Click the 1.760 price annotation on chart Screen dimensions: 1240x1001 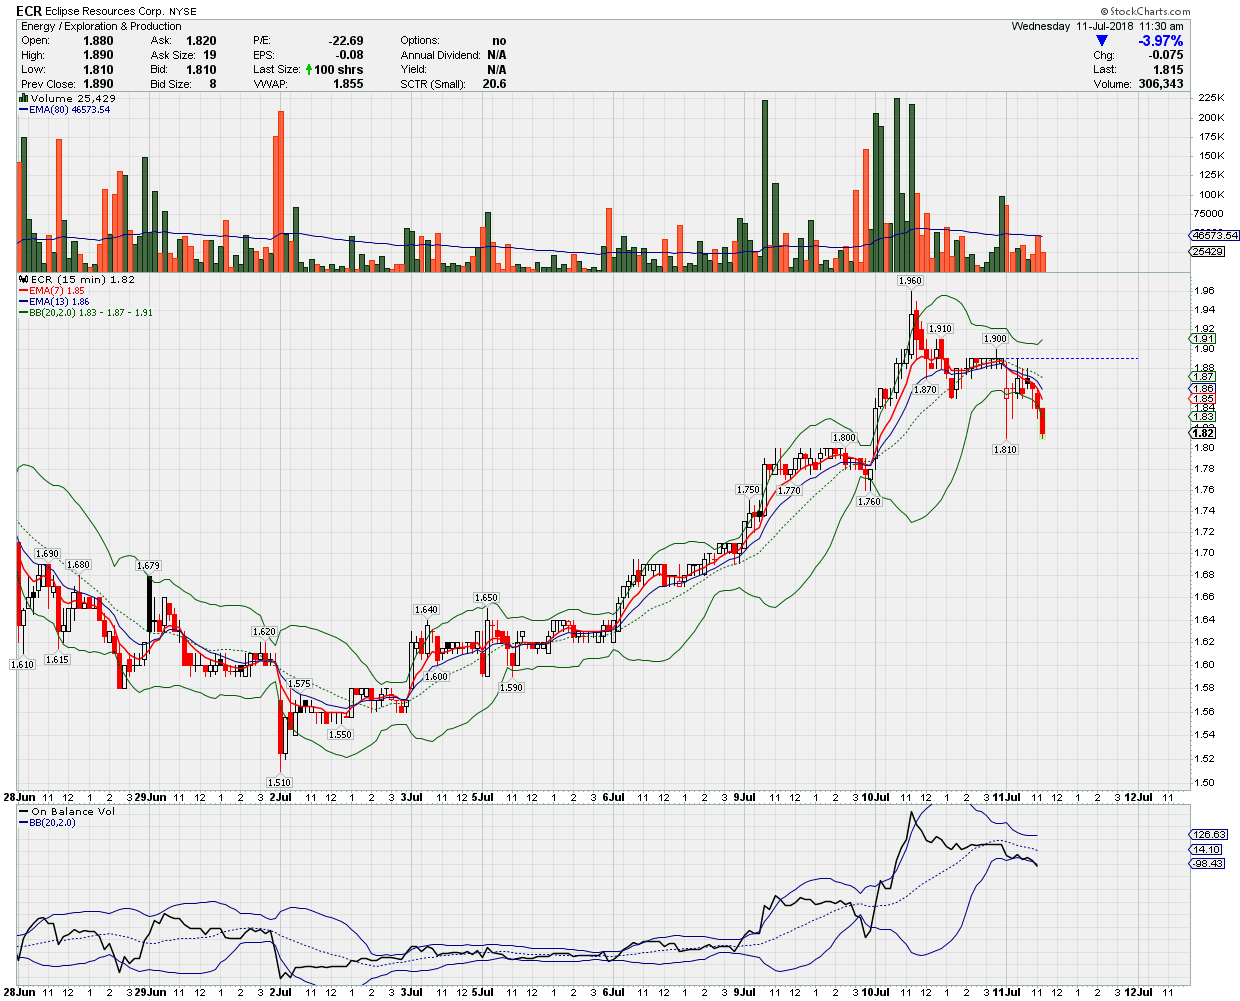tap(869, 501)
